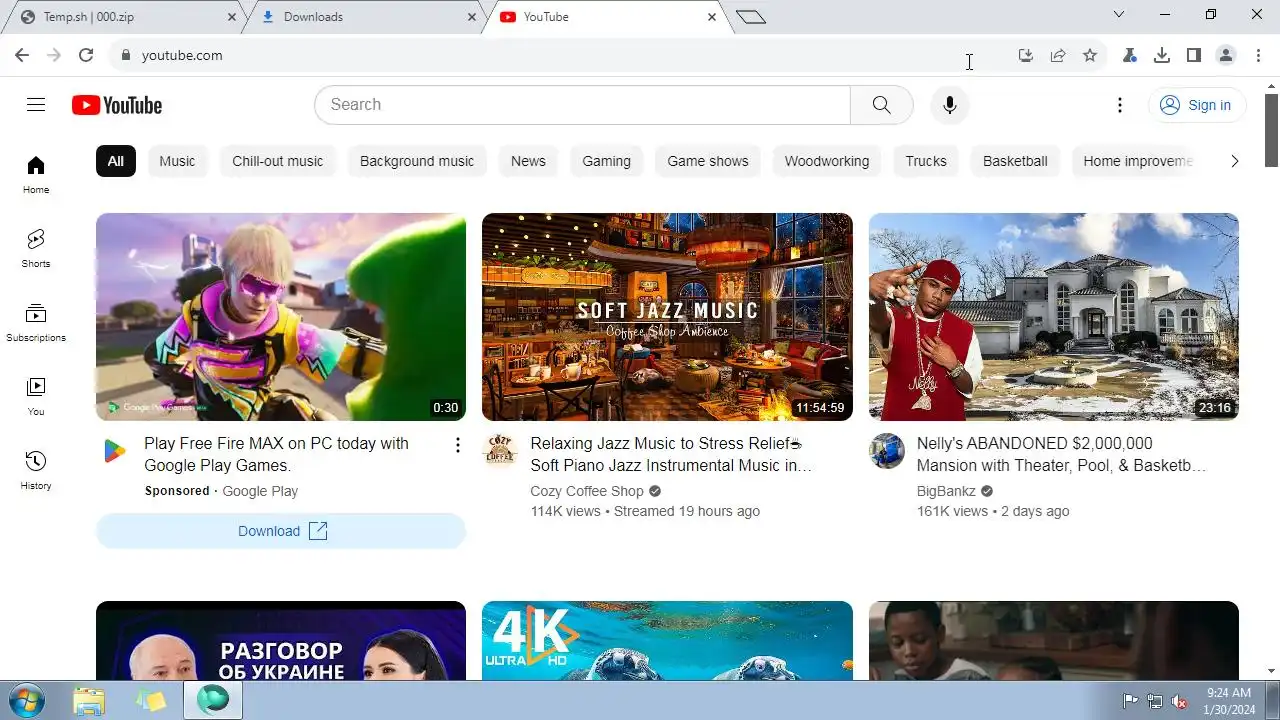This screenshot has height=720, width=1280.
Task: Bookmark this page with the star icon
Action: pyautogui.click(x=1090, y=55)
